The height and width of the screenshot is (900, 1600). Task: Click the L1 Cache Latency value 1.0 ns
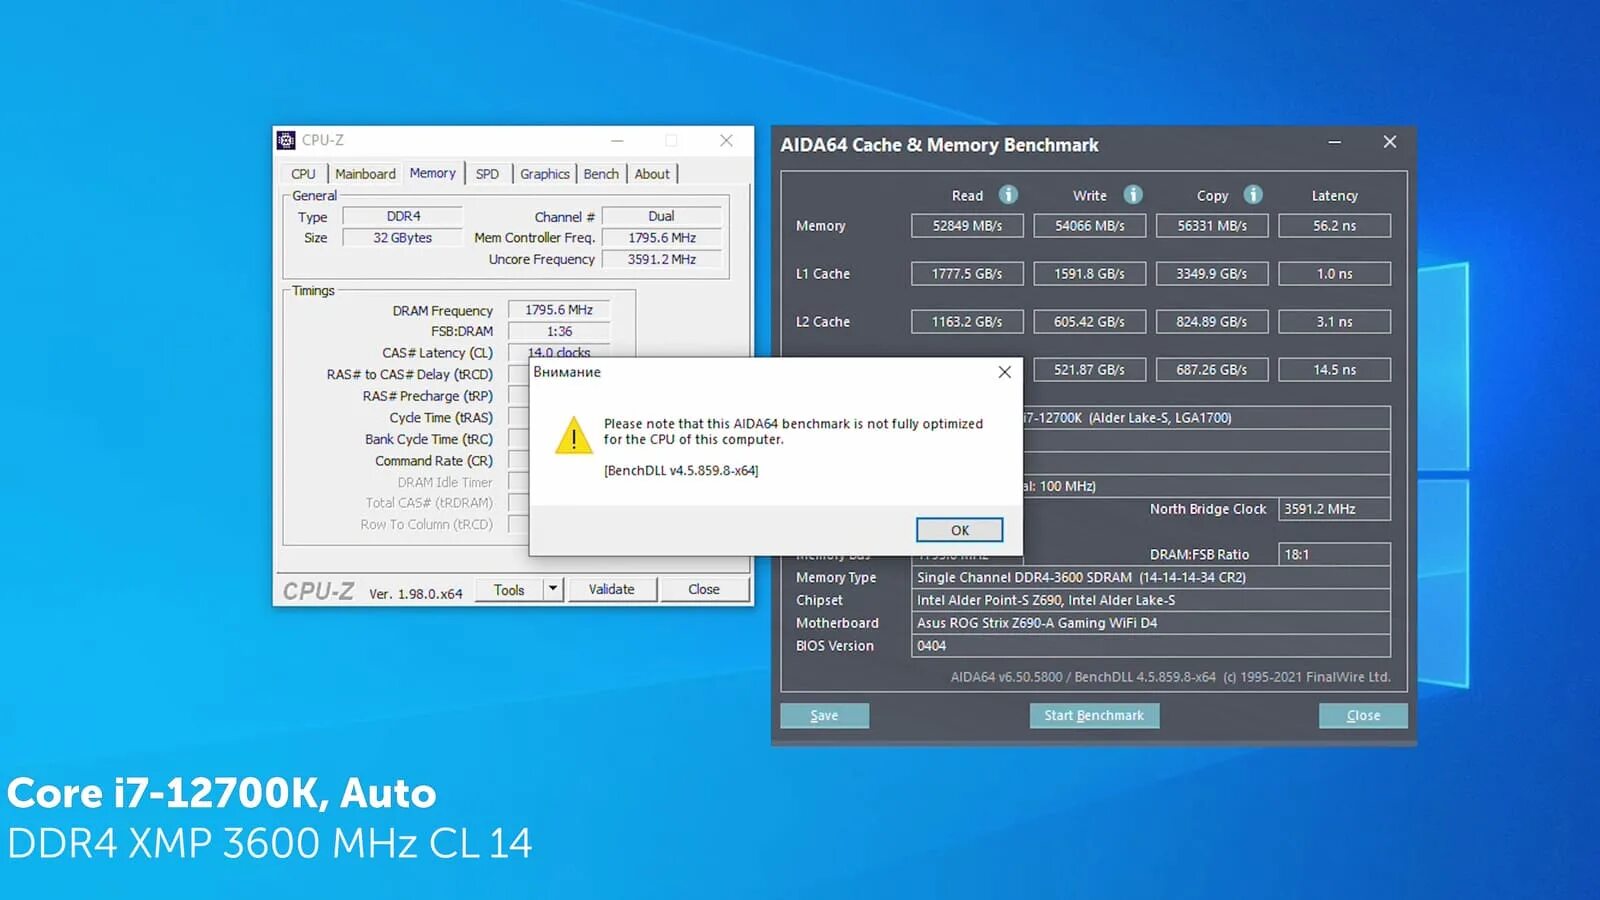point(1334,274)
